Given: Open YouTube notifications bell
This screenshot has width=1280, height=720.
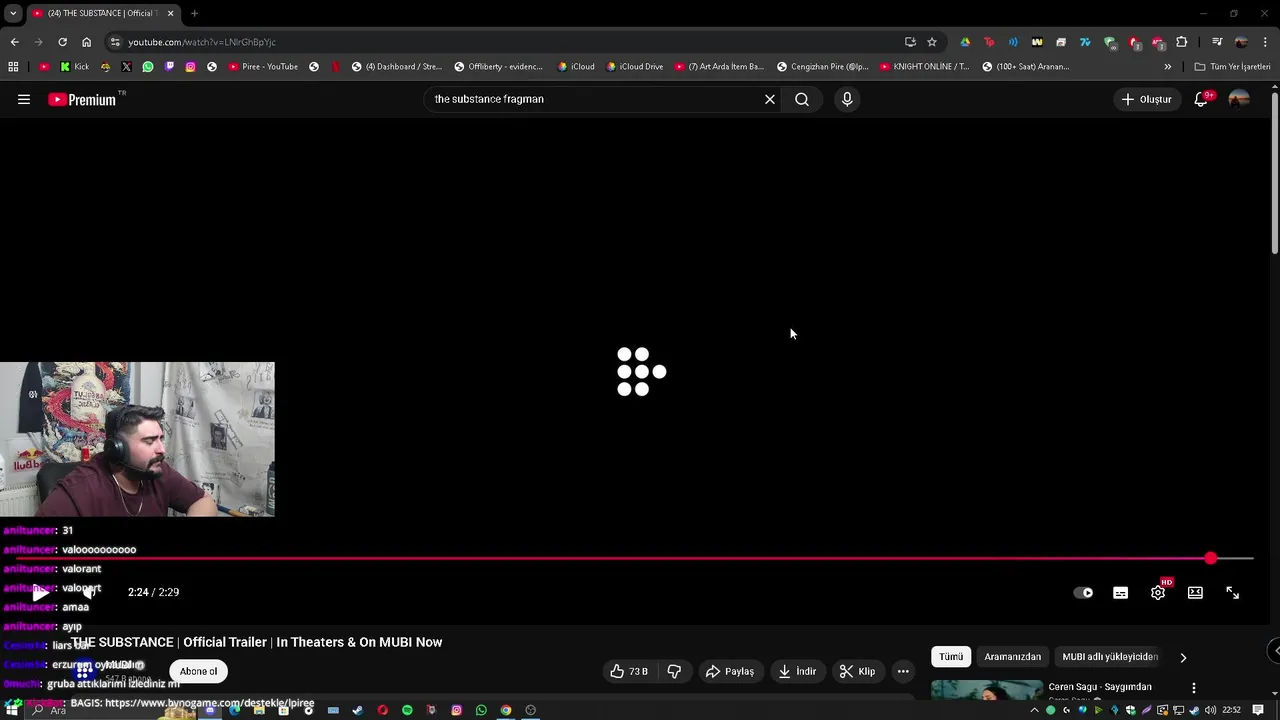Looking at the screenshot, I should (x=1201, y=99).
